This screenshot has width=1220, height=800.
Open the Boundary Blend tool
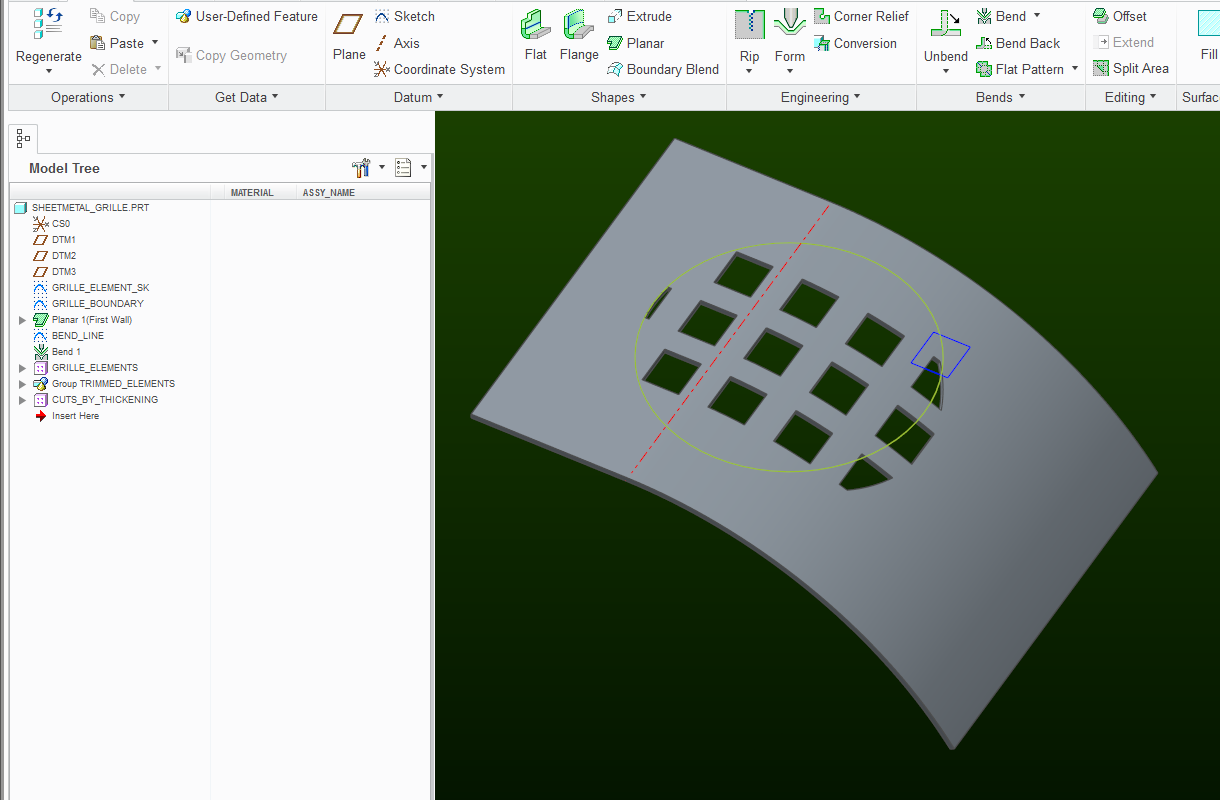(663, 69)
